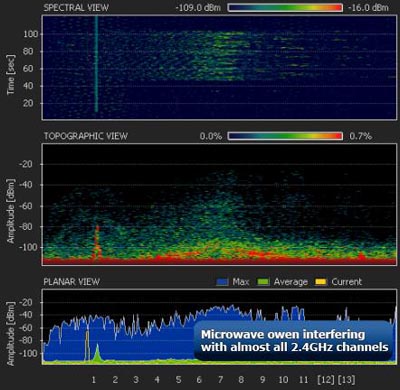This screenshot has height=390, width=400.
Task: Click the 0.7% density label
Action: [360, 136]
